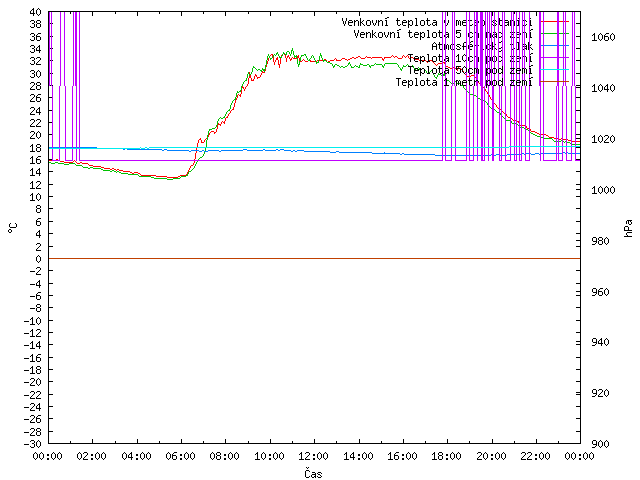Click red legend line sample for meteo stanici
640x480 pixels.
tap(554, 21)
